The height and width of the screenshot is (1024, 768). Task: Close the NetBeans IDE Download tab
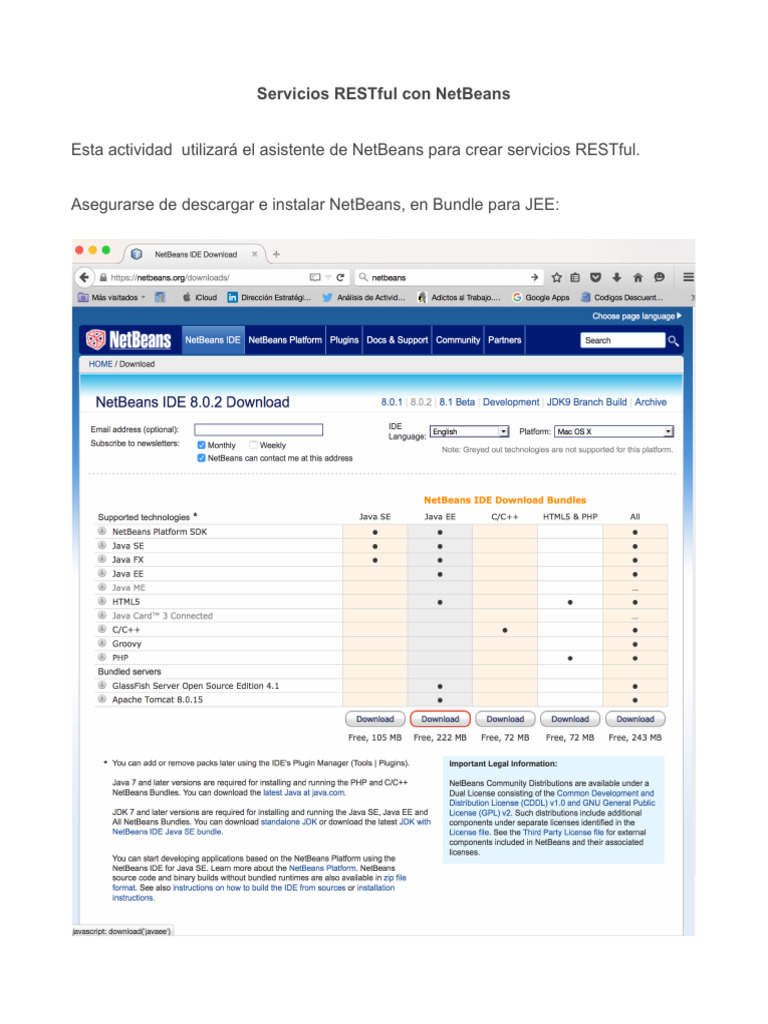(x=255, y=254)
